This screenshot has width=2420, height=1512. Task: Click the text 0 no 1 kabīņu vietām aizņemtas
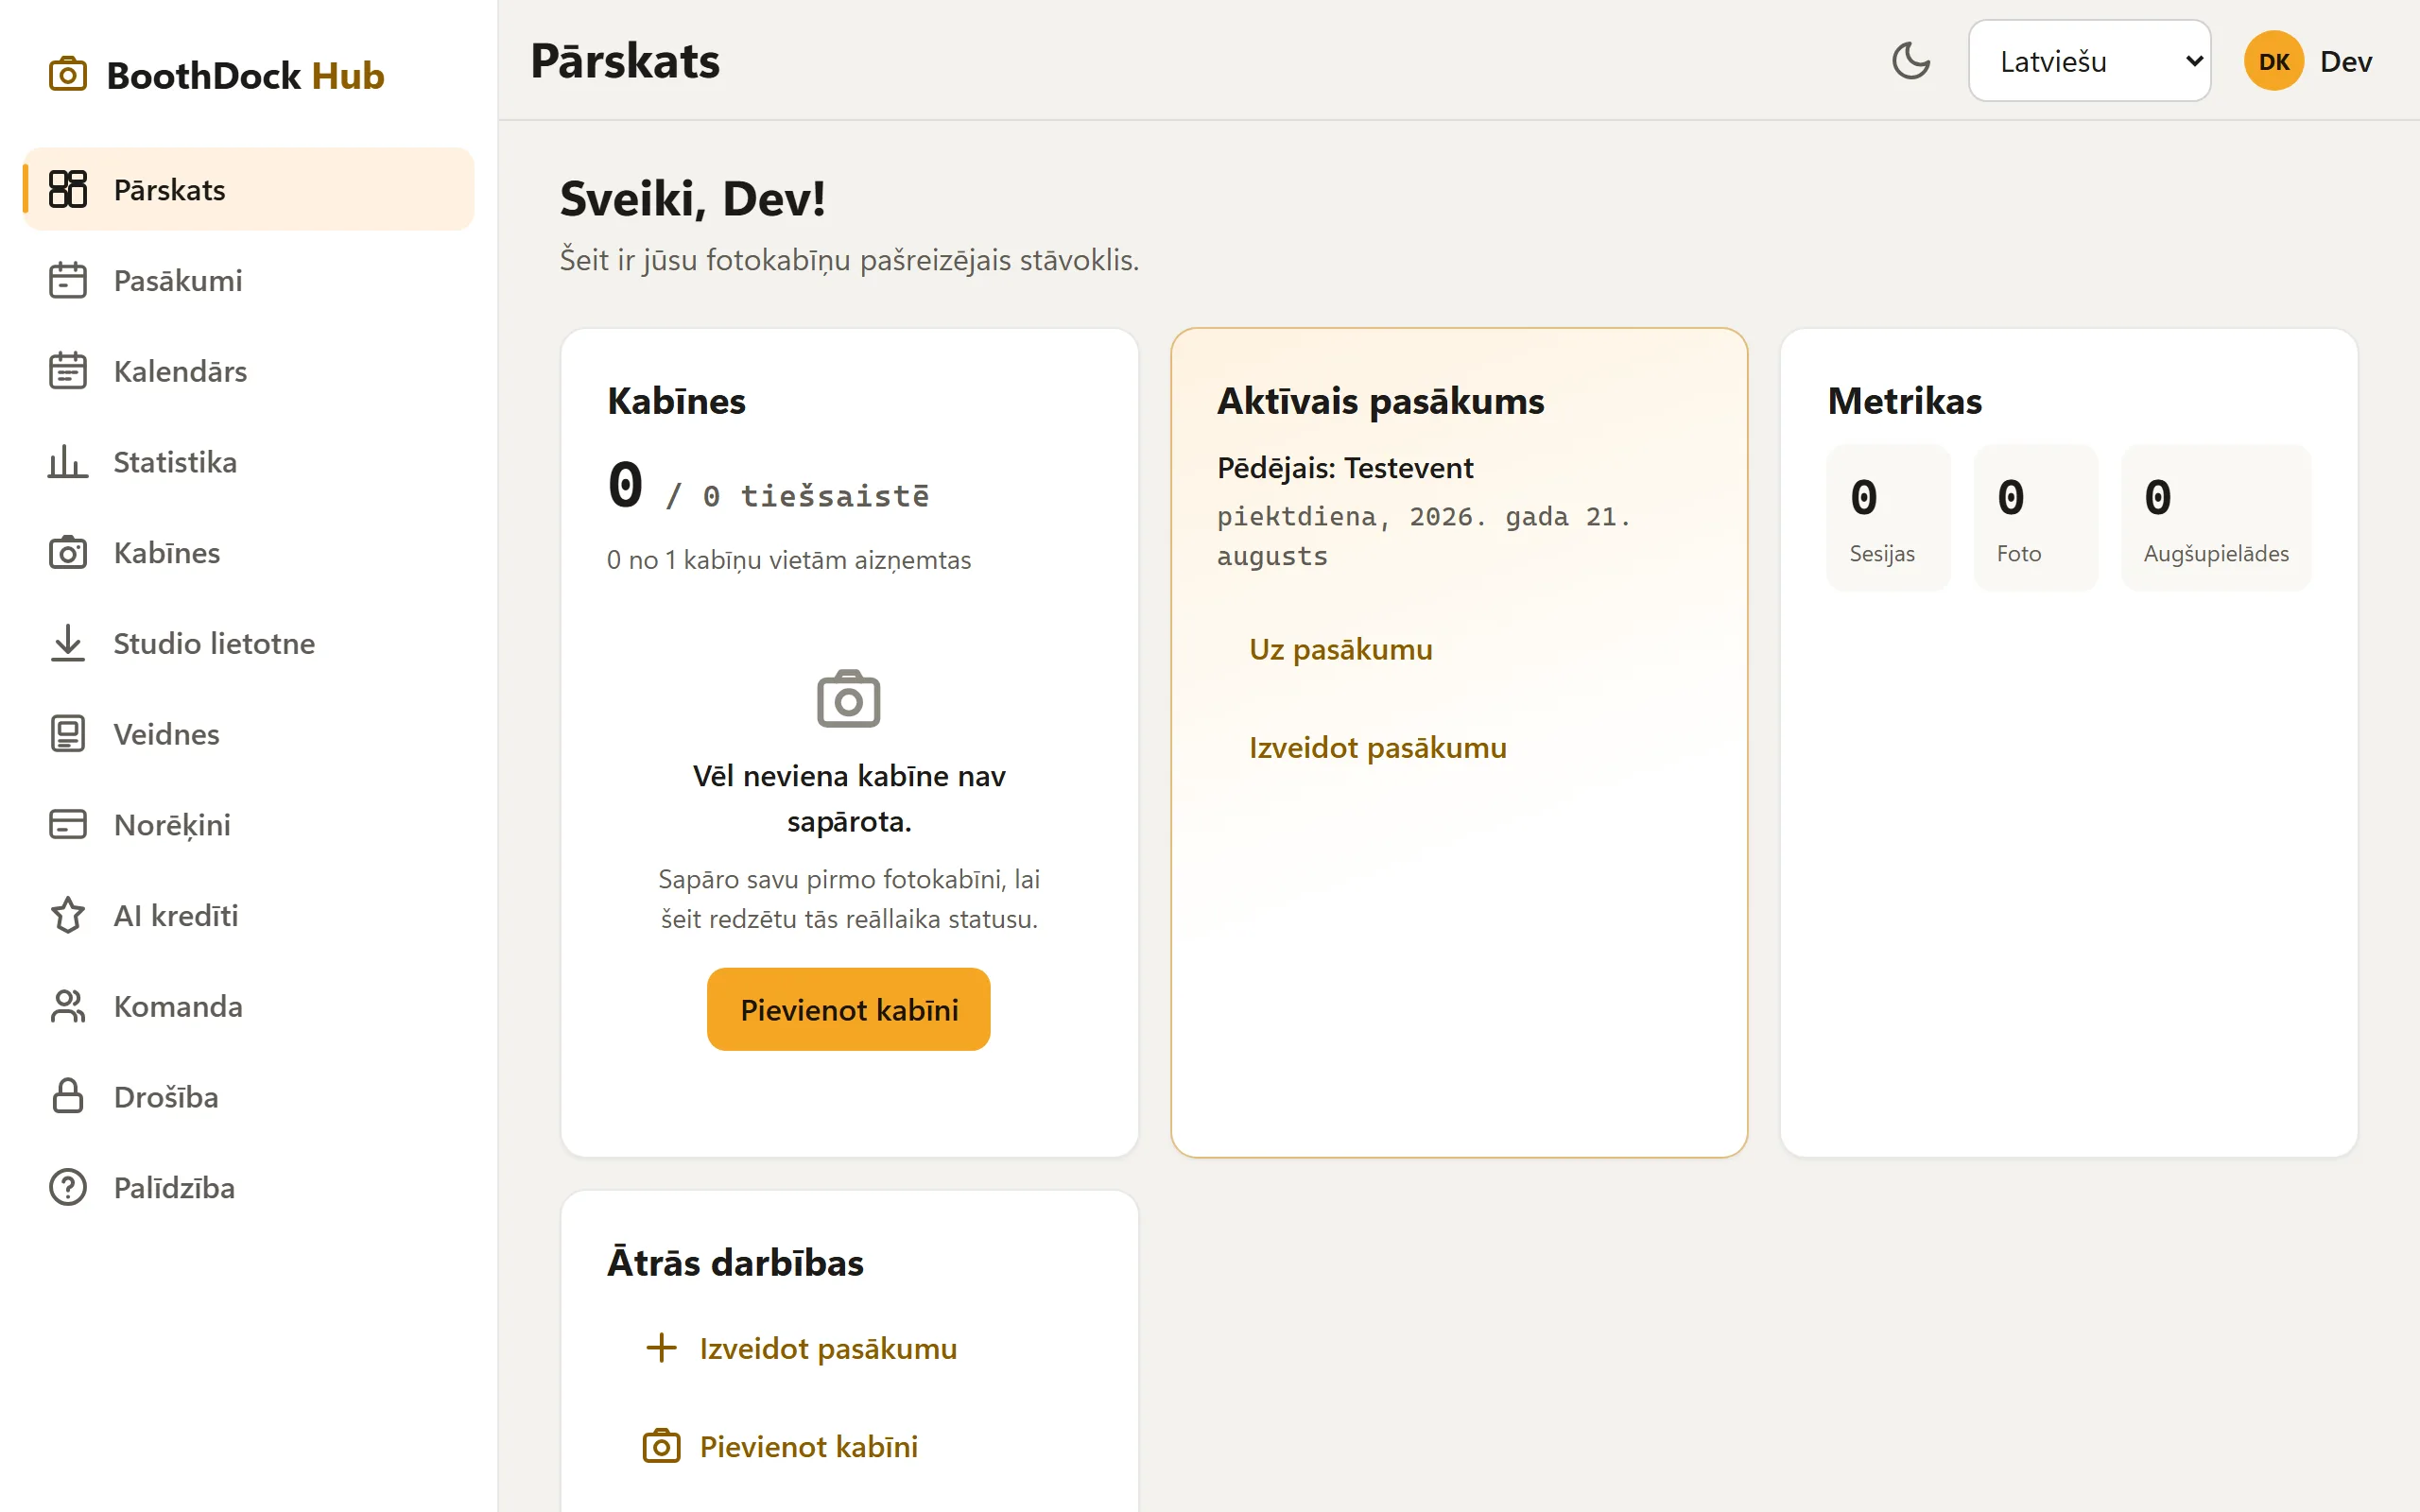[788, 560]
